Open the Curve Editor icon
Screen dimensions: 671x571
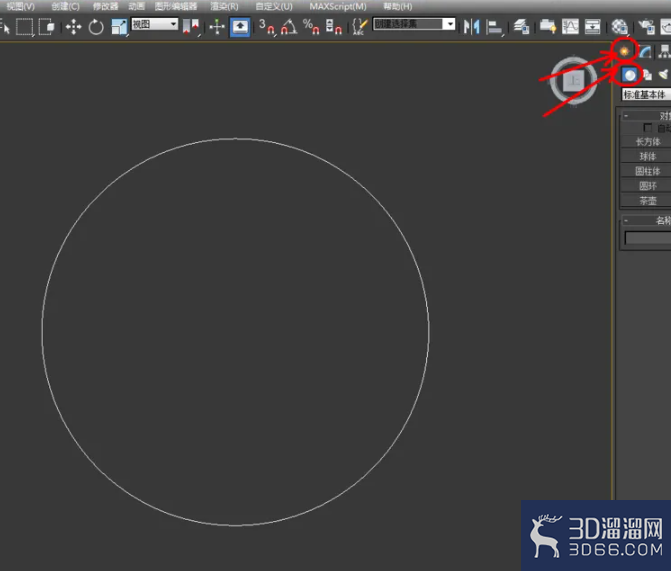570,27
